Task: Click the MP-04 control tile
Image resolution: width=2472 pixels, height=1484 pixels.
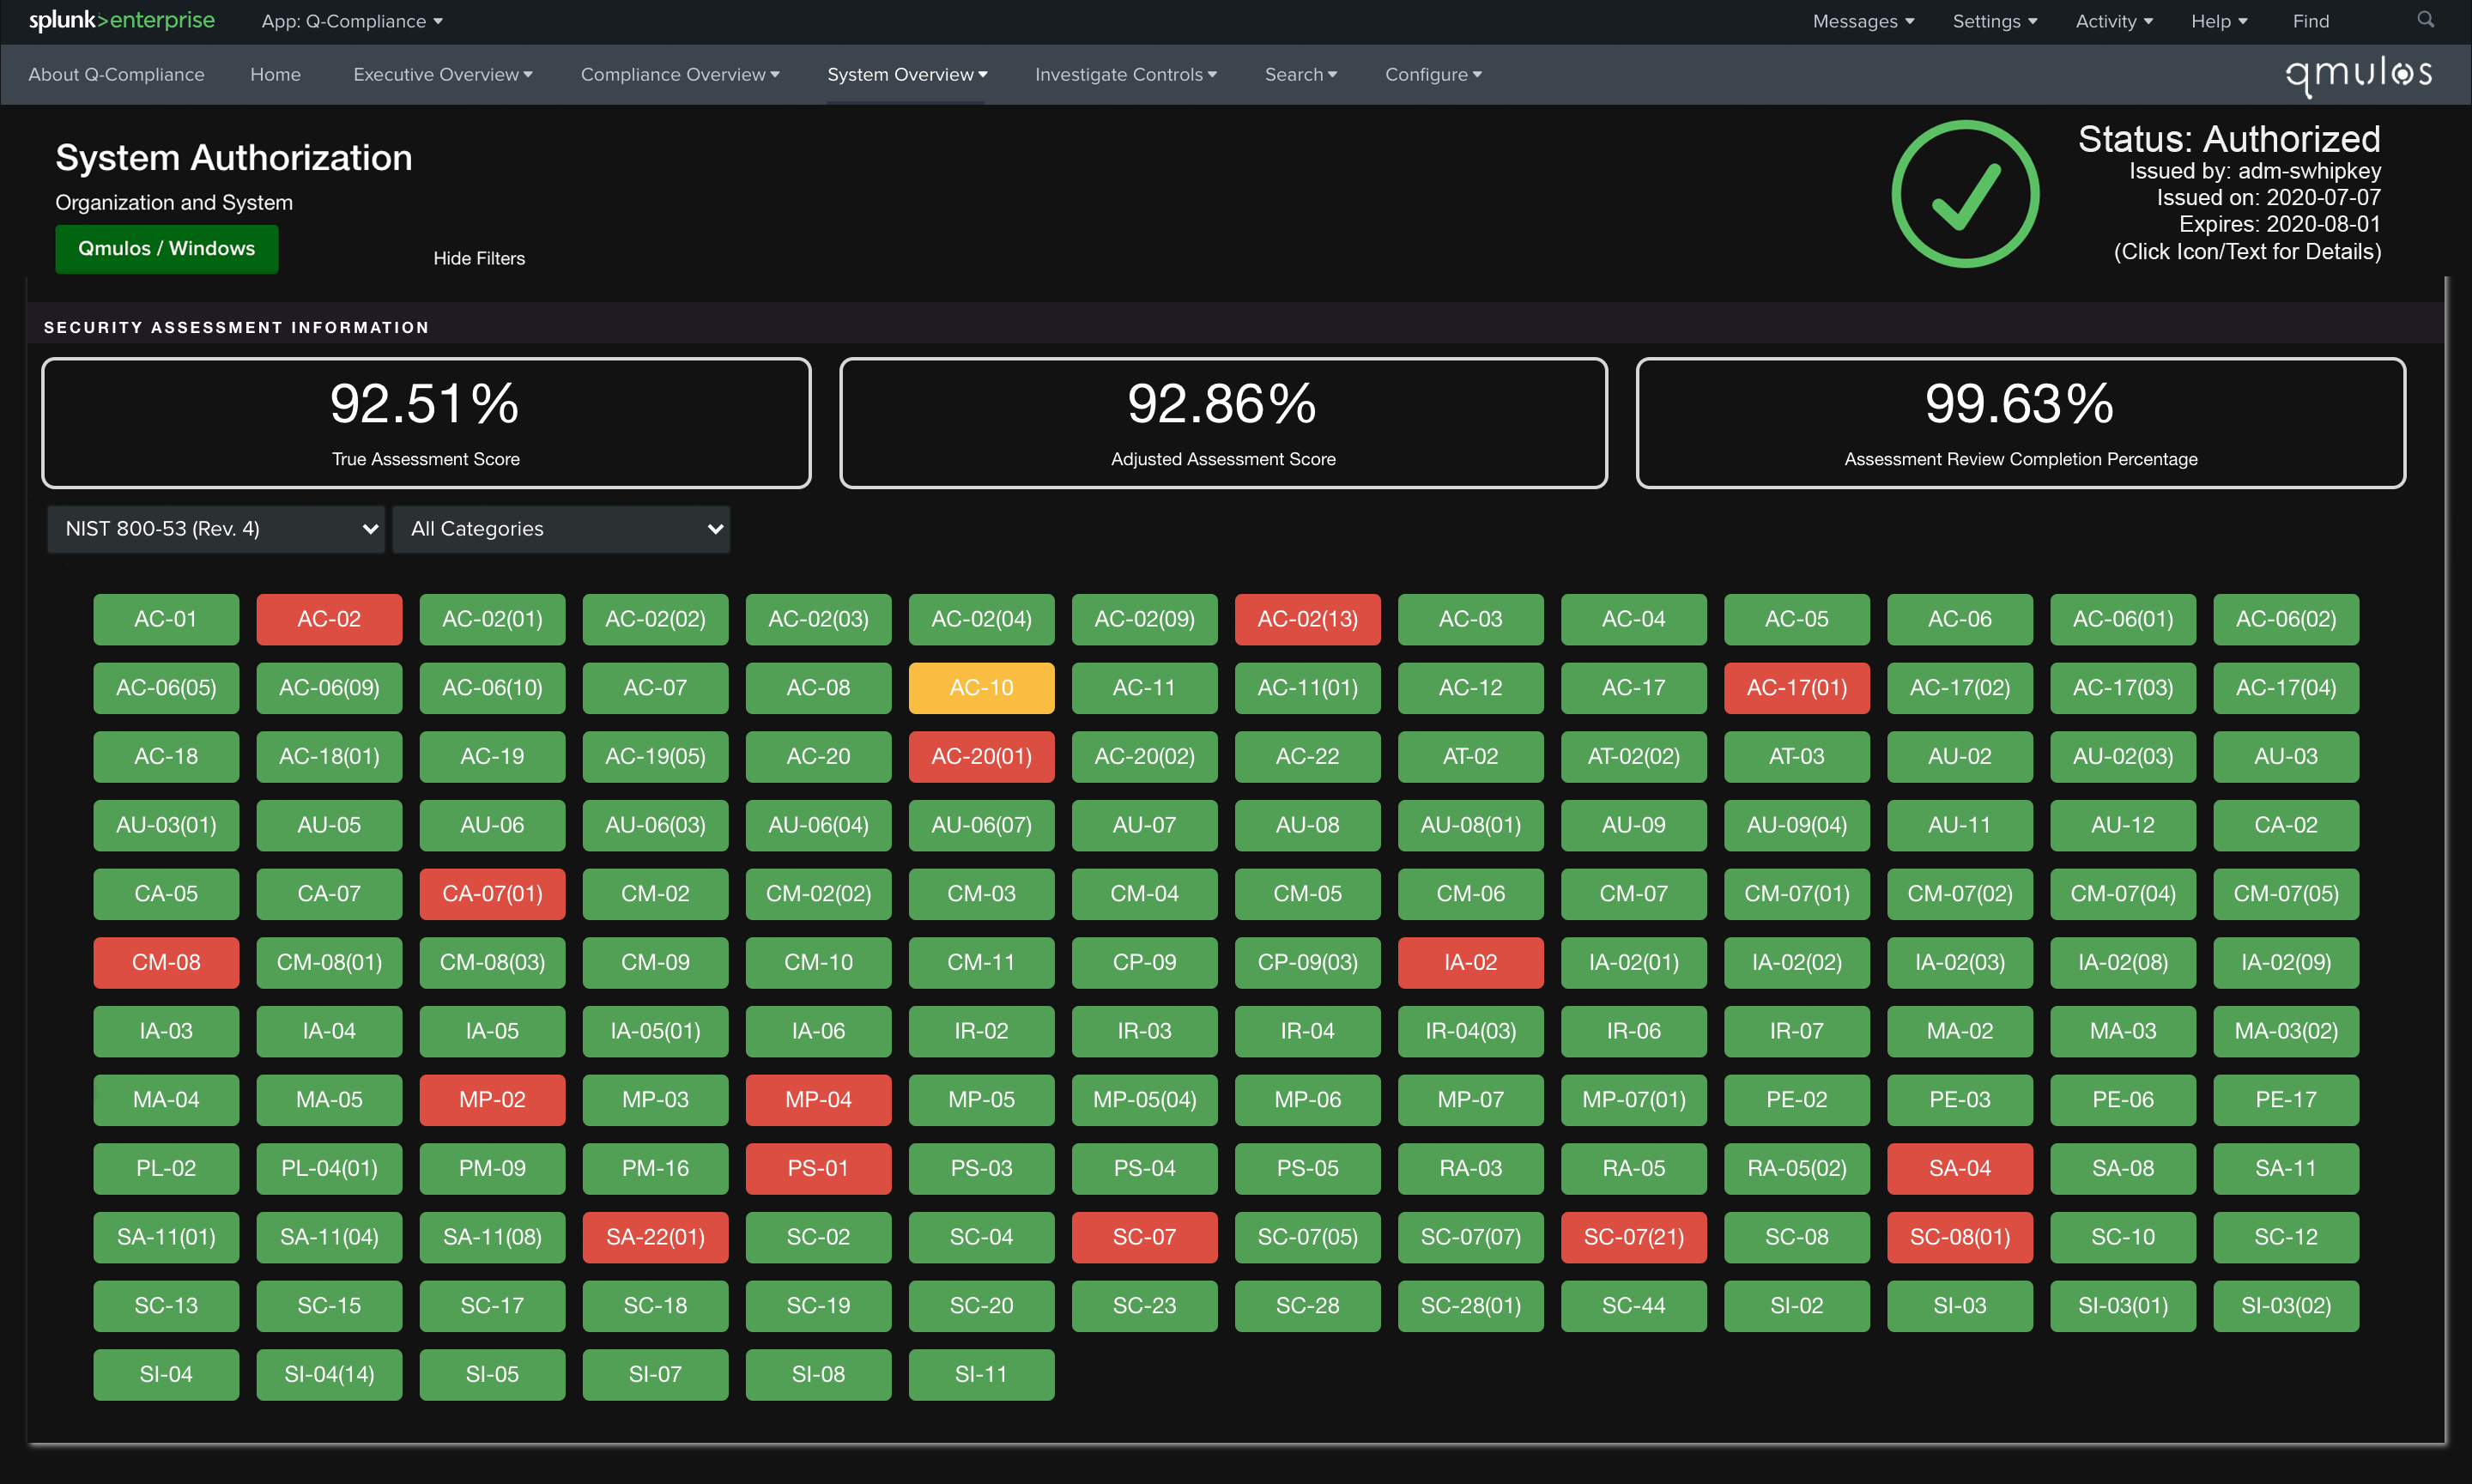Action: coord(818,1100)
